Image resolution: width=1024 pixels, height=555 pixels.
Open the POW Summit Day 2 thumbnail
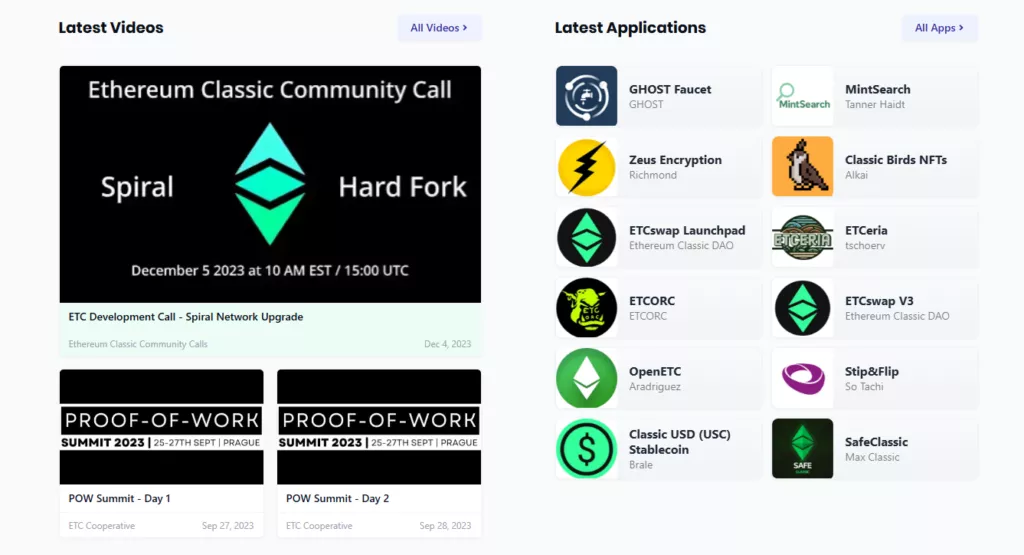click(x=379, y=427)
